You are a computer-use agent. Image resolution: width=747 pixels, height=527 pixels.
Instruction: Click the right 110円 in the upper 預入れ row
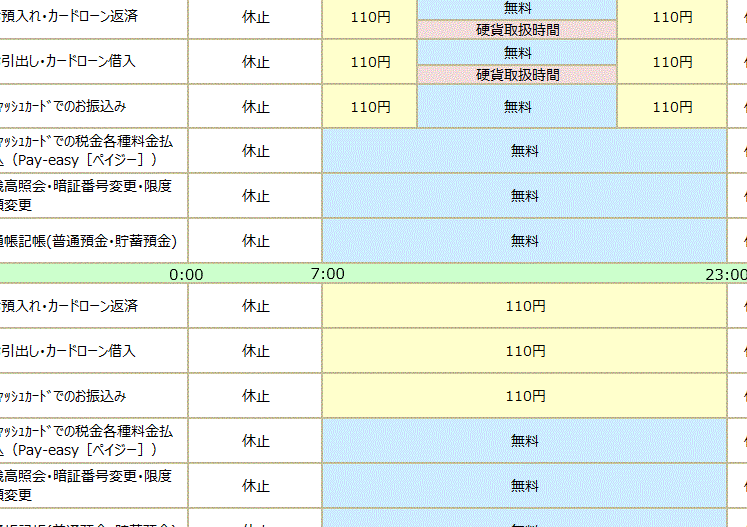(672, 16)
